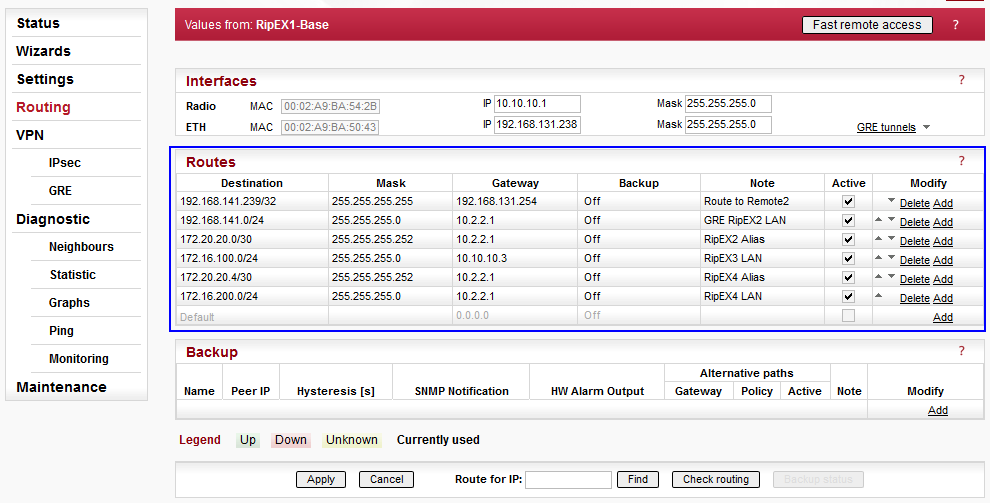Add a new Backup entry
The height and width of the screenshot is (503, 990).
938,410
